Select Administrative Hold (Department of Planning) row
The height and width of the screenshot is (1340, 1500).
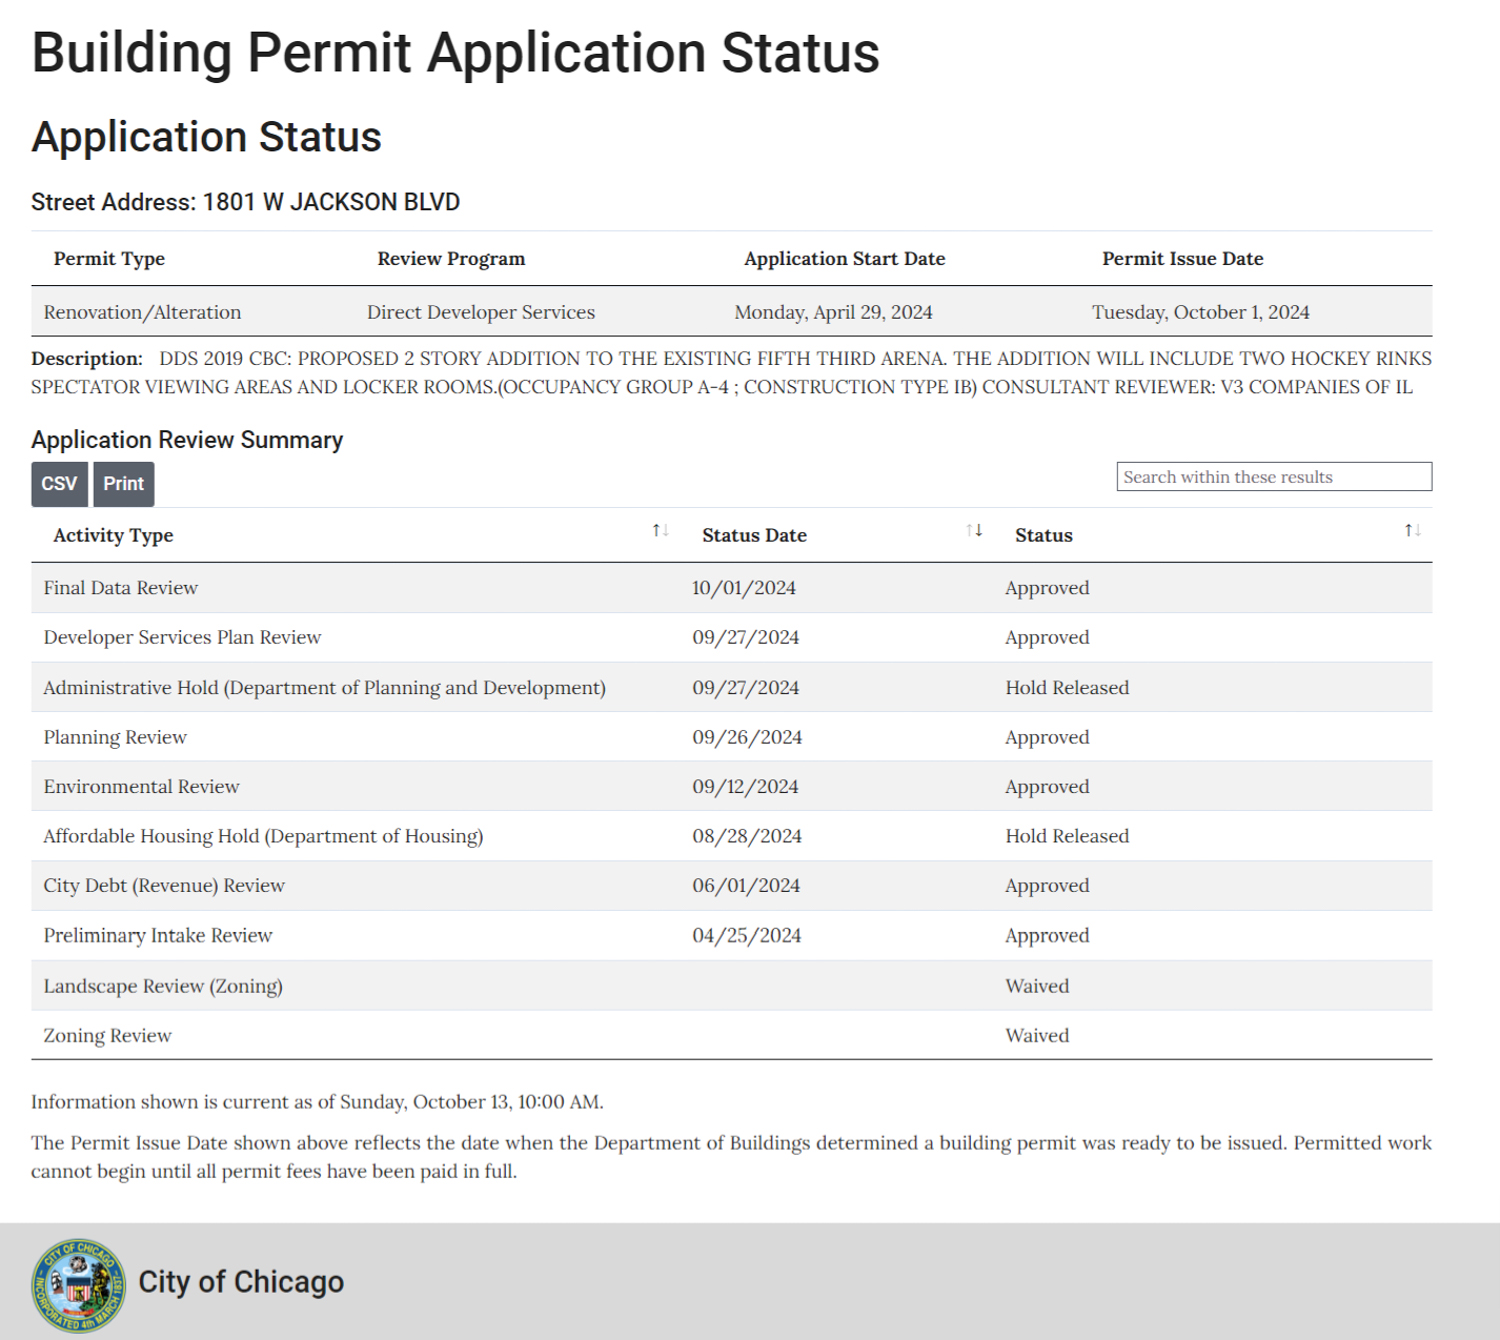click(x=731, y=687)
